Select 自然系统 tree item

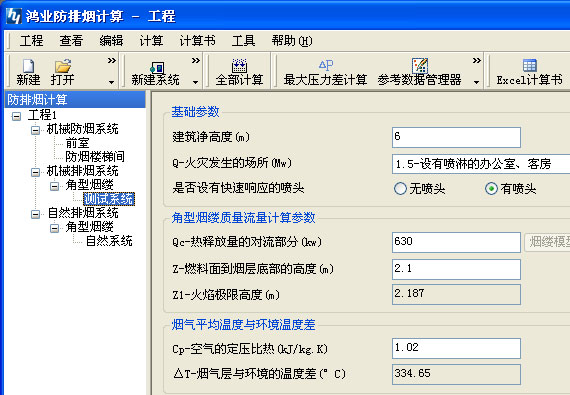pyautogui.click(x=109, y=241)
